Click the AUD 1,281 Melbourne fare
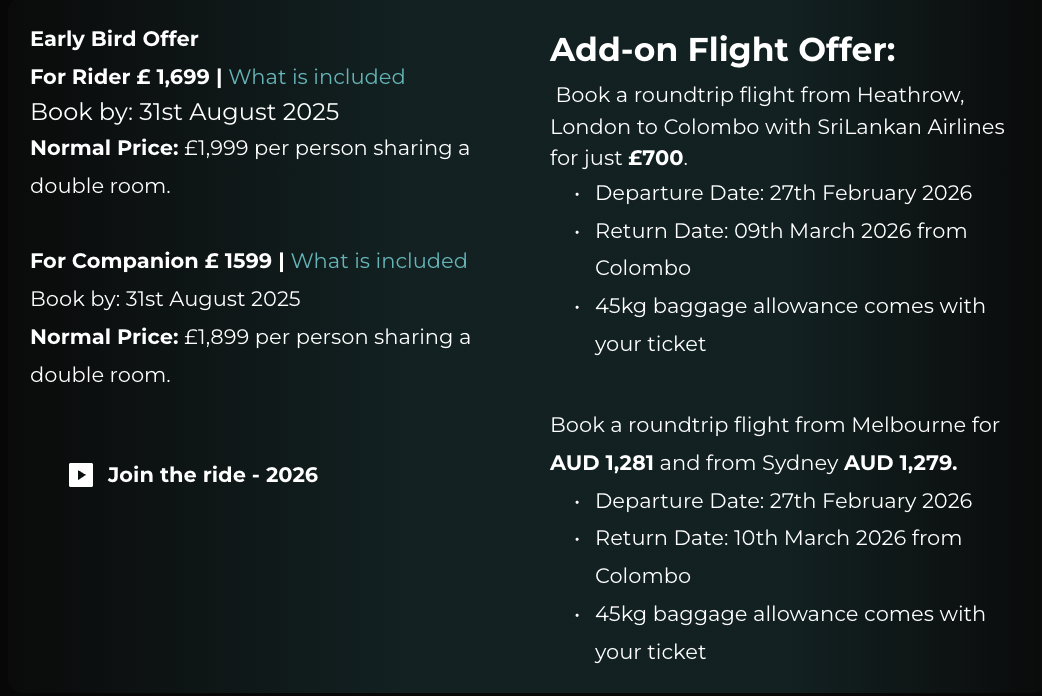1042x696 pixels. (602, 463)
